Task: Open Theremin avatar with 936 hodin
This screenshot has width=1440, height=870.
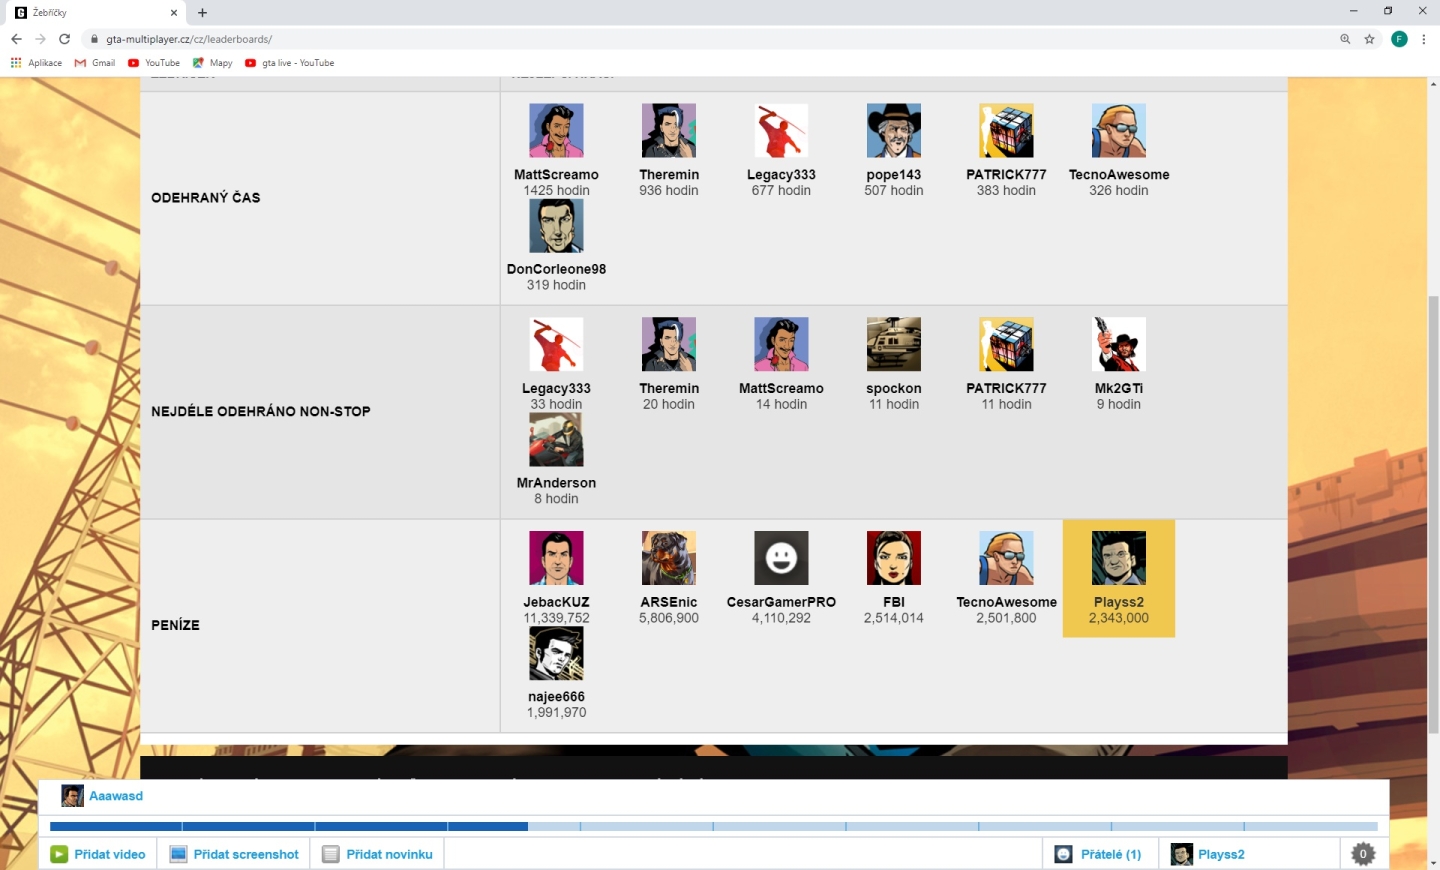Action: coord(669,130)
